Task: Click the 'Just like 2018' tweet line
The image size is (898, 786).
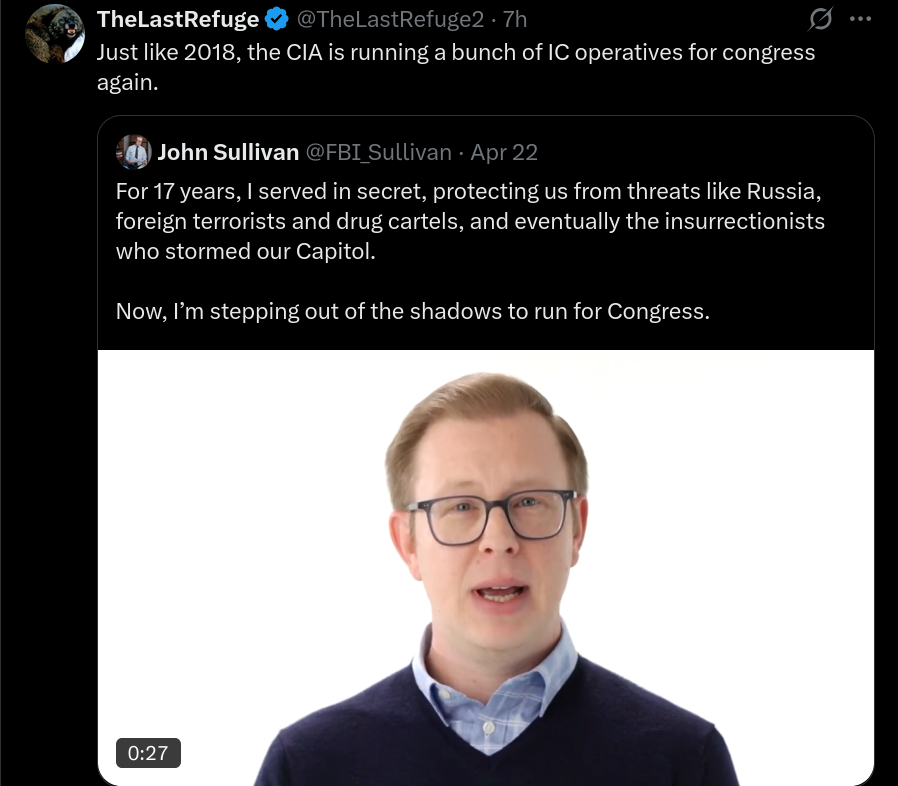Action: click(x=456, y=53)
